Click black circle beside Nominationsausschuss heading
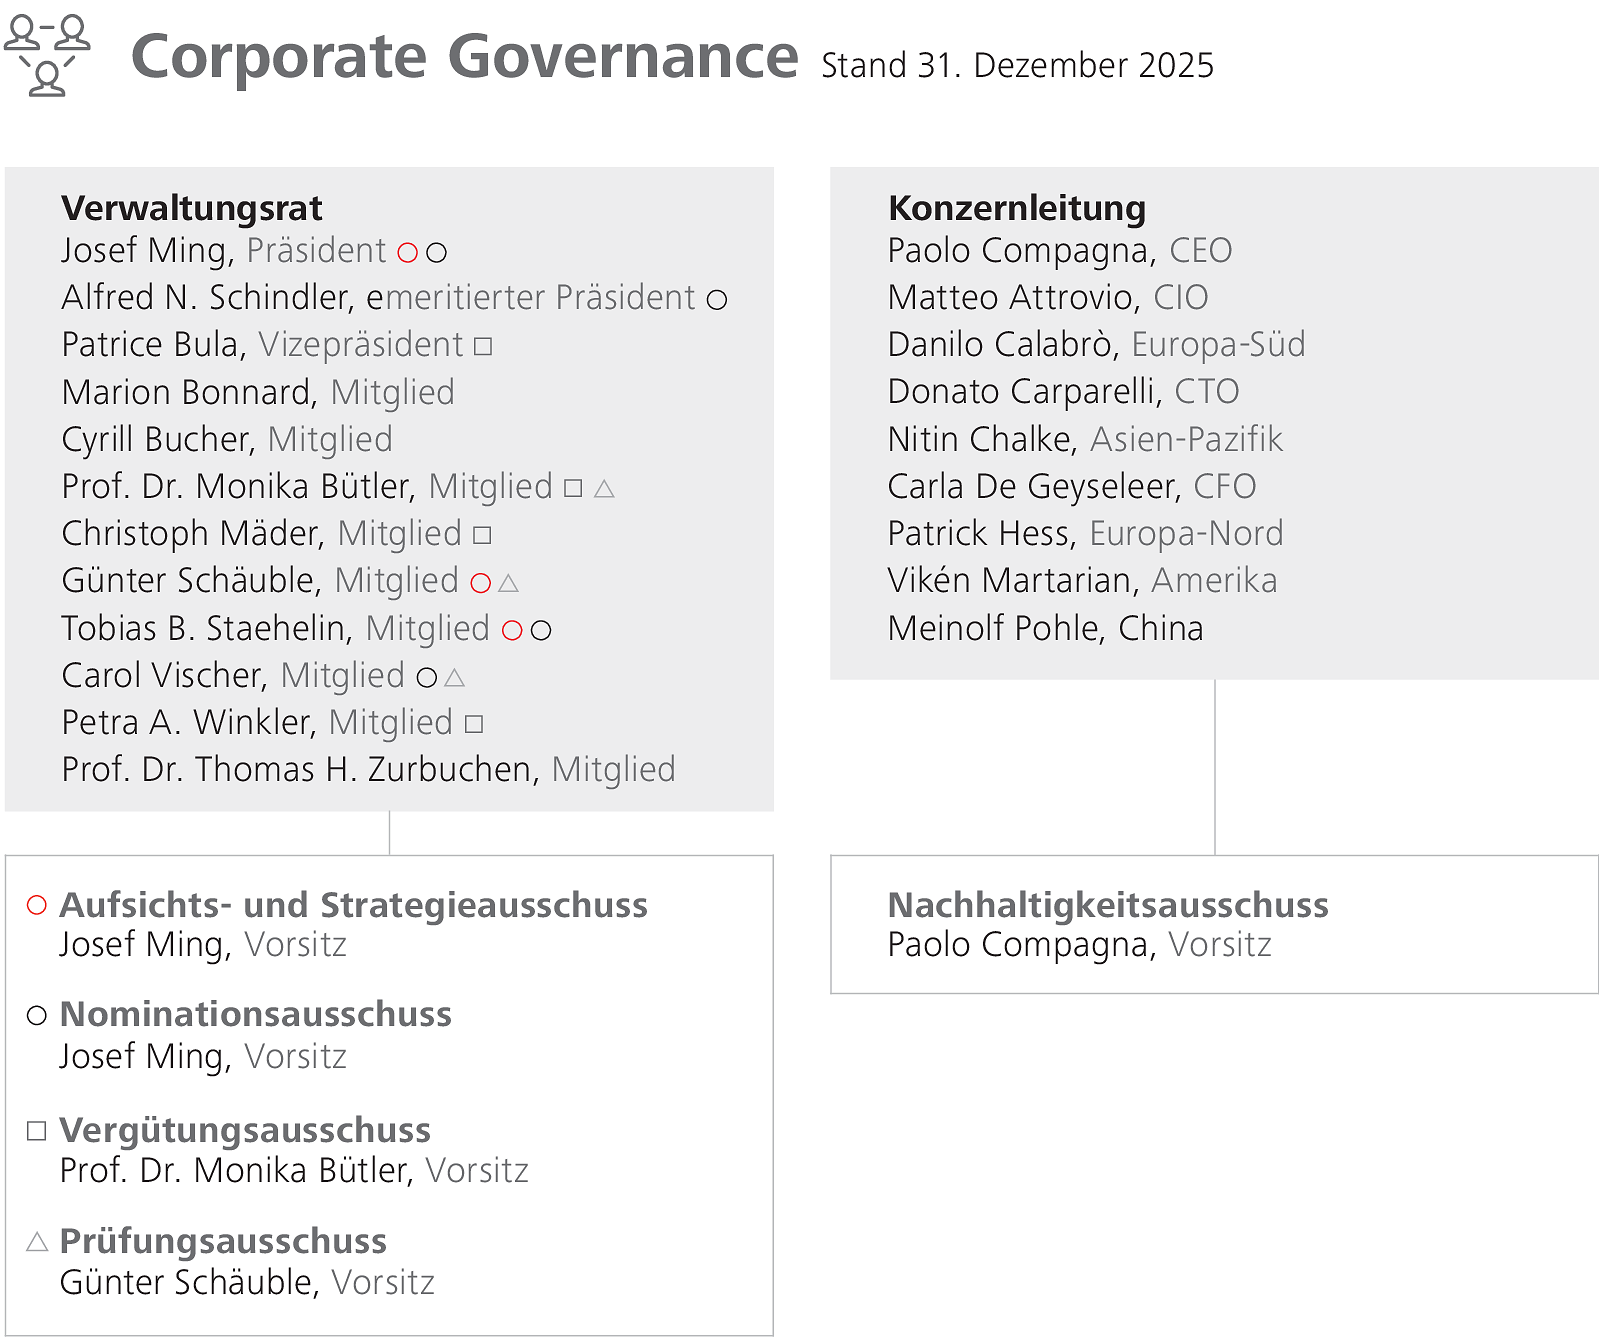1599x1337 pixels. point(37,1016)
